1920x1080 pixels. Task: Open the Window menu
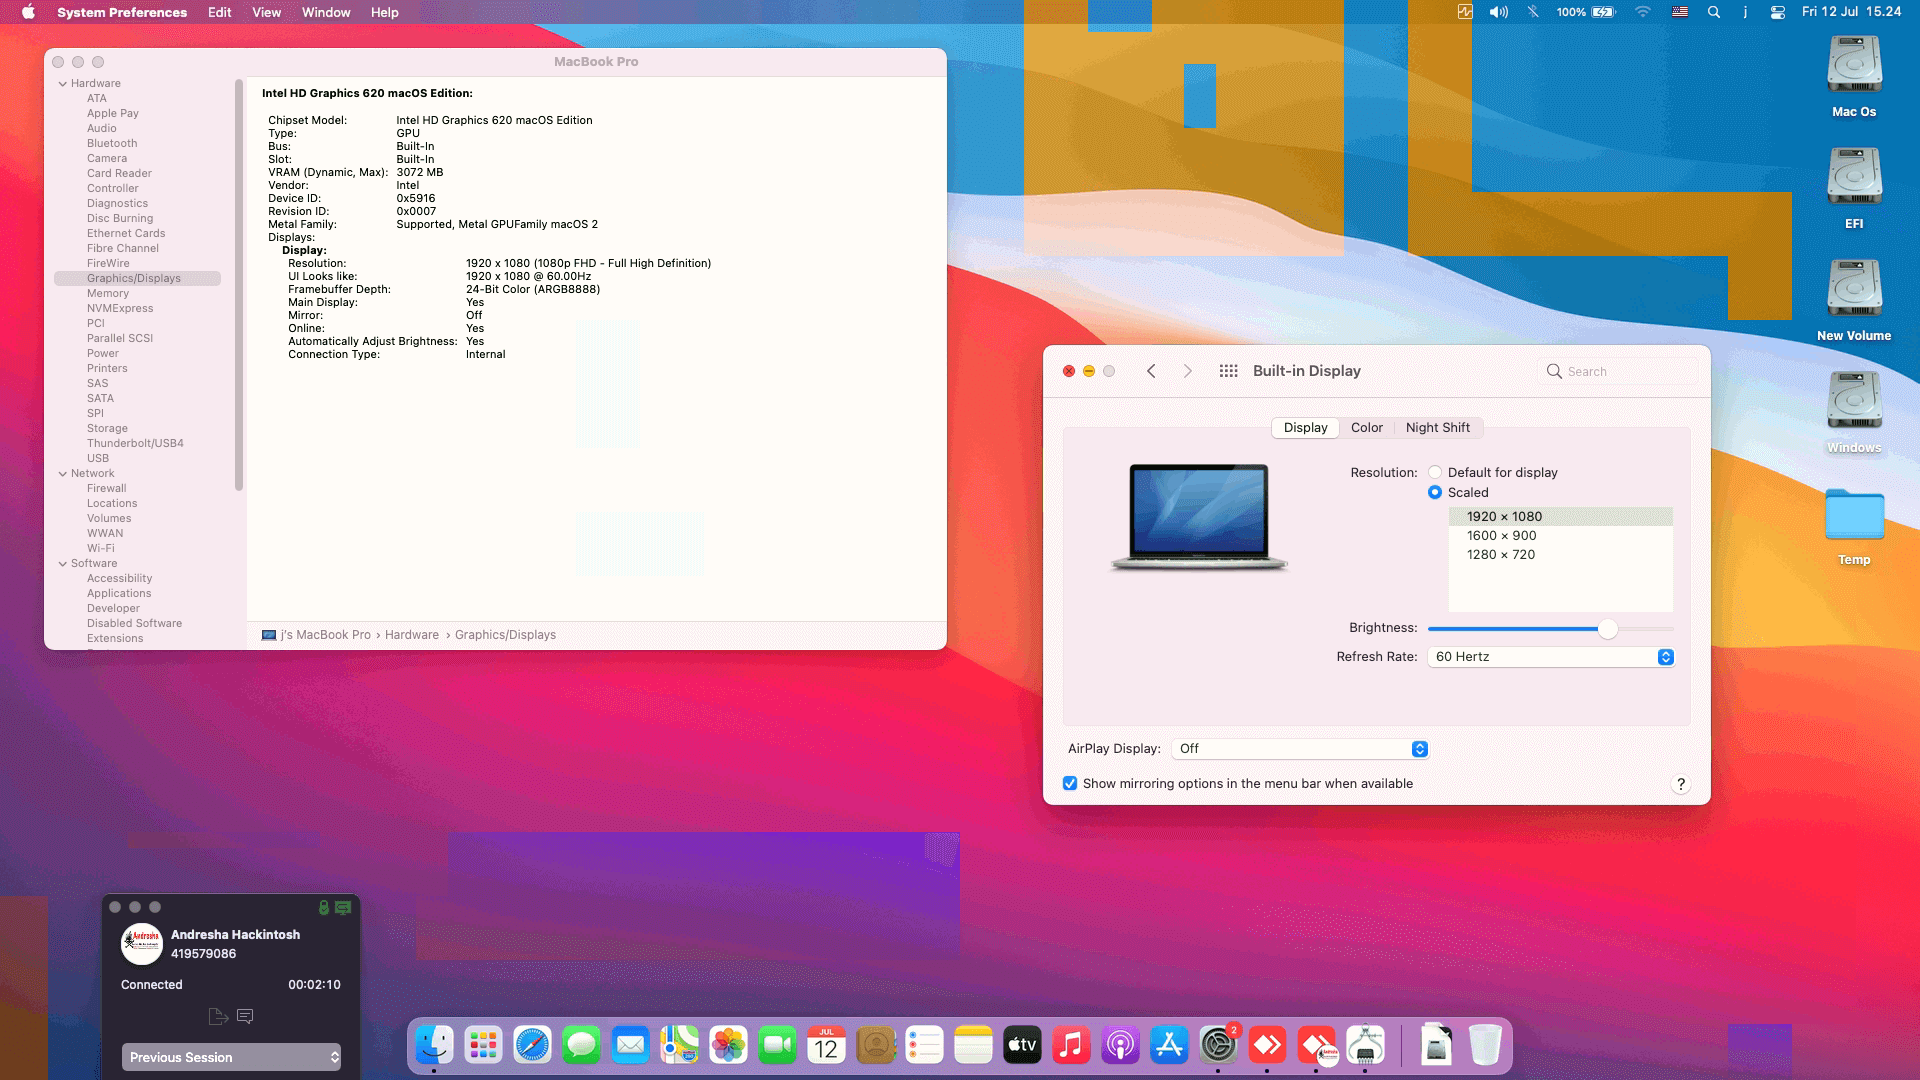click(326, 12)
